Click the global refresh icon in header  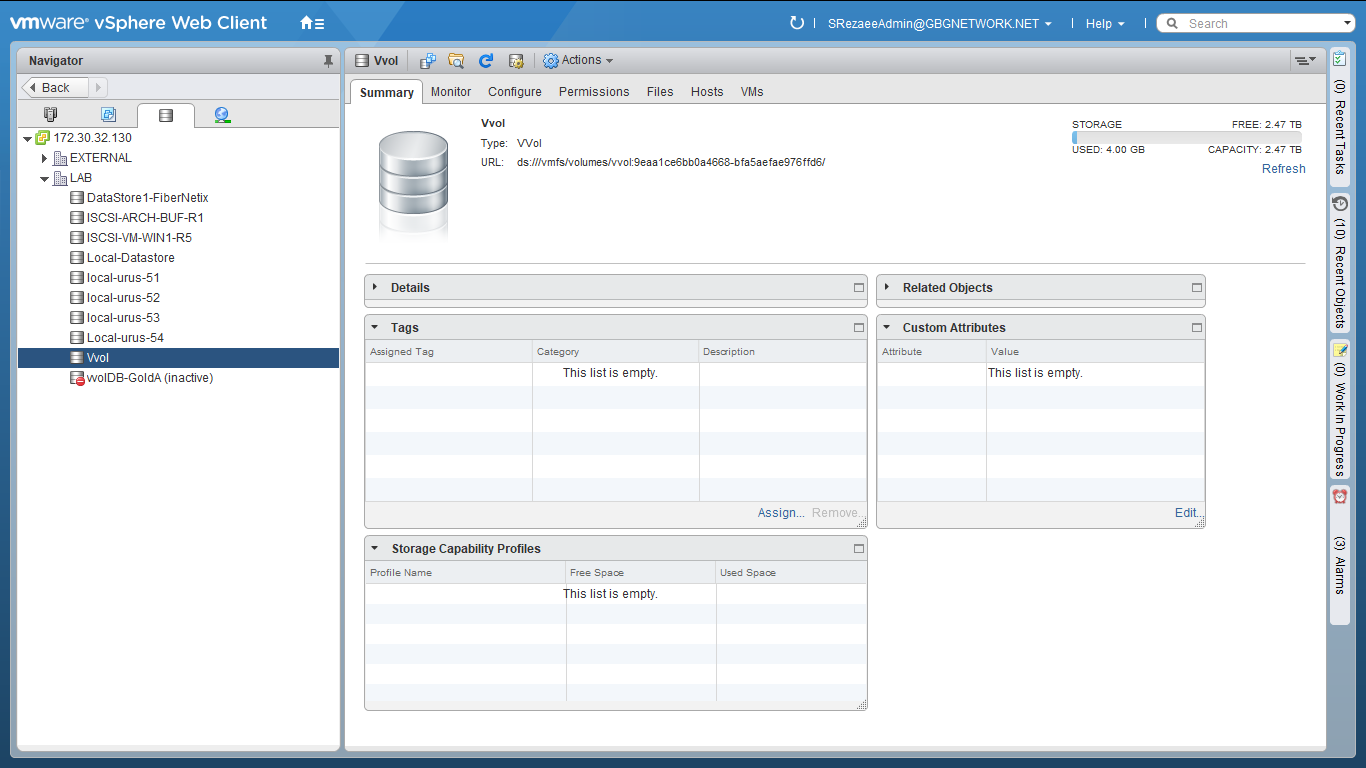(796, 23)
